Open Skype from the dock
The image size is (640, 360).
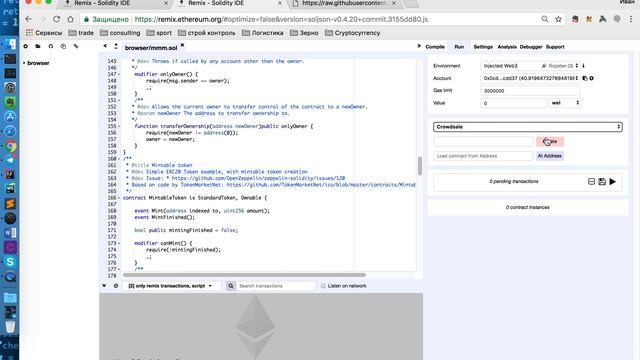point(10,262)
